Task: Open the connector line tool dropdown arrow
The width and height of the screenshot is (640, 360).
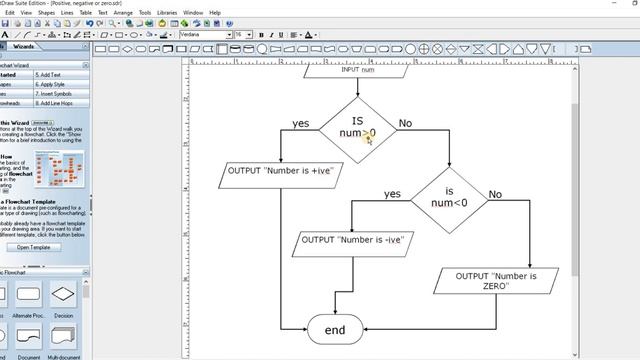Action: 44,35
